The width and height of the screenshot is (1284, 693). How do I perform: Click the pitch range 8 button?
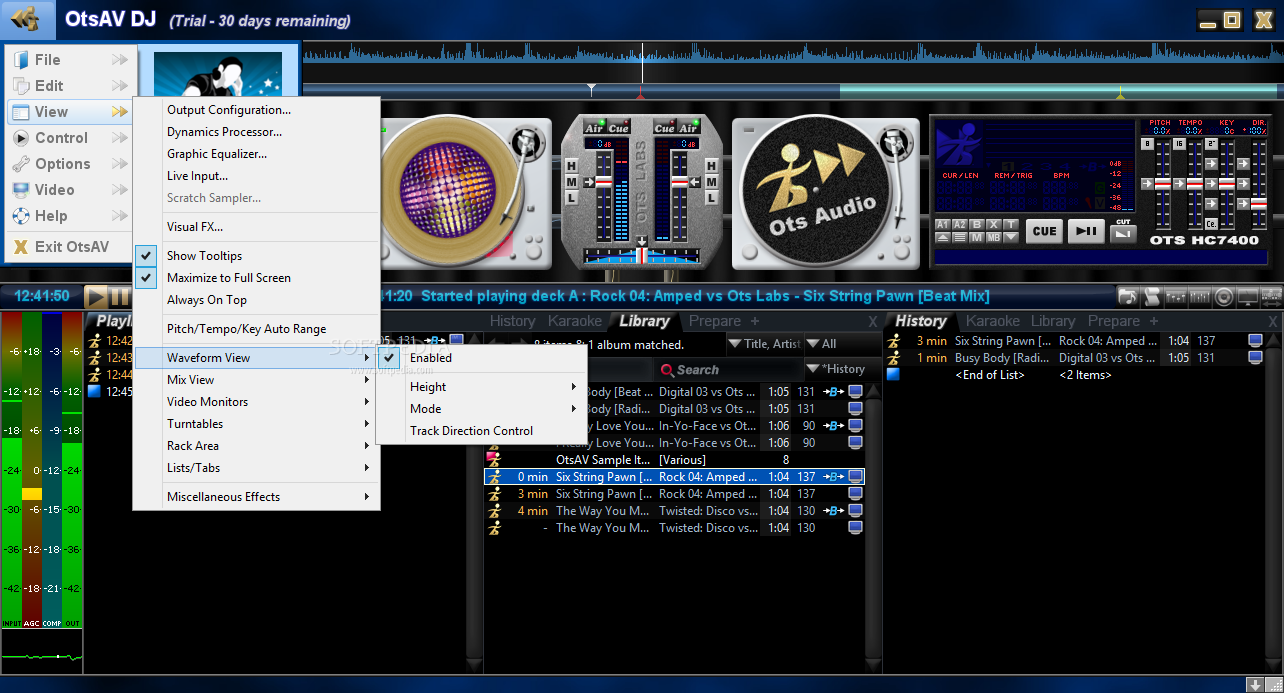tap(1147, 144)
